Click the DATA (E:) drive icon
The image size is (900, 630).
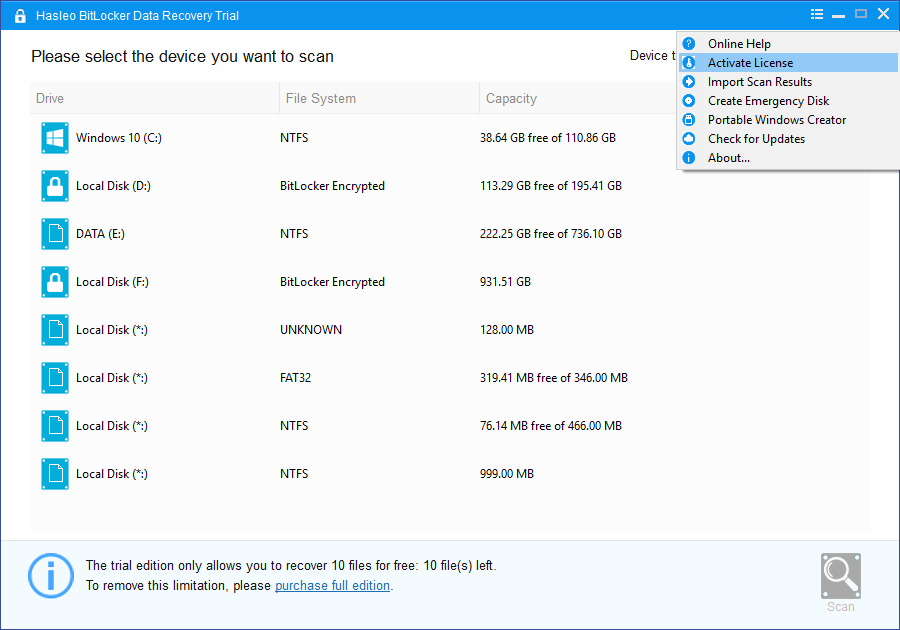(x=55, y=234)
